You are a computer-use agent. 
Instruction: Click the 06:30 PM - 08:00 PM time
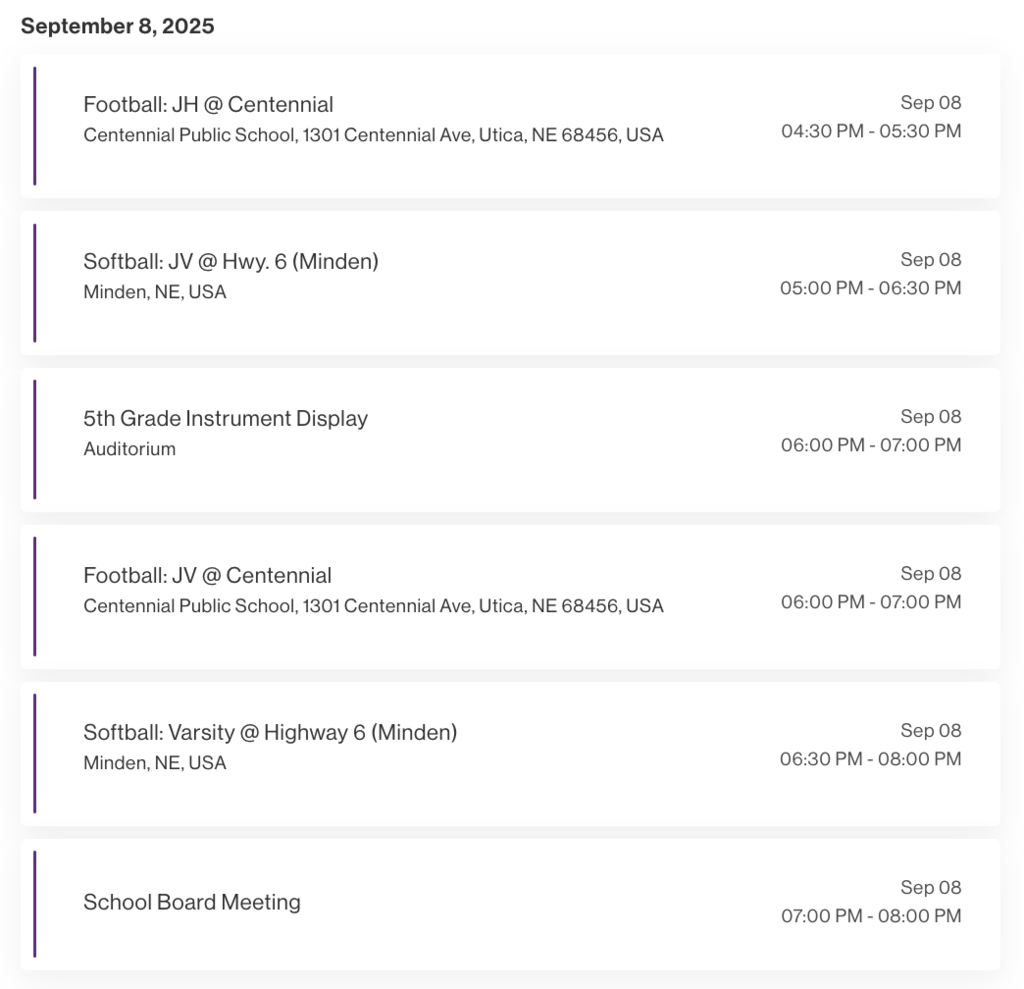tap(871, 759)
